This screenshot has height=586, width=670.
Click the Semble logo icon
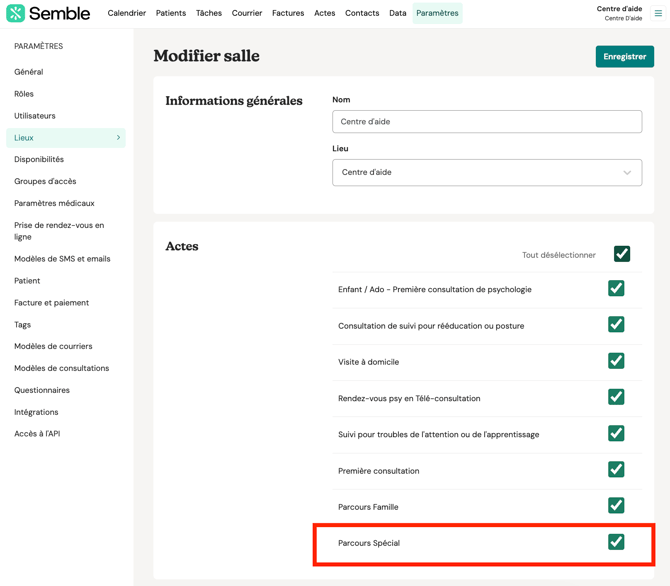tap(15, 13)
